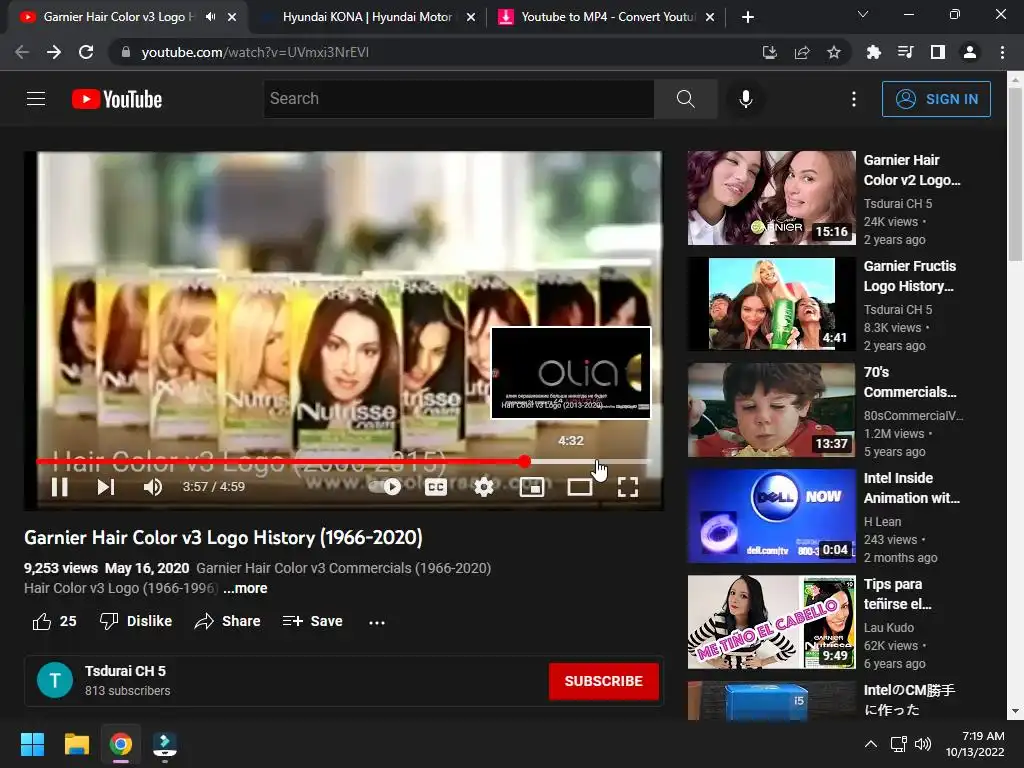The image size is (1024, 768).
Task: Open the downloader app in taskbar
Action: point(165,744)
